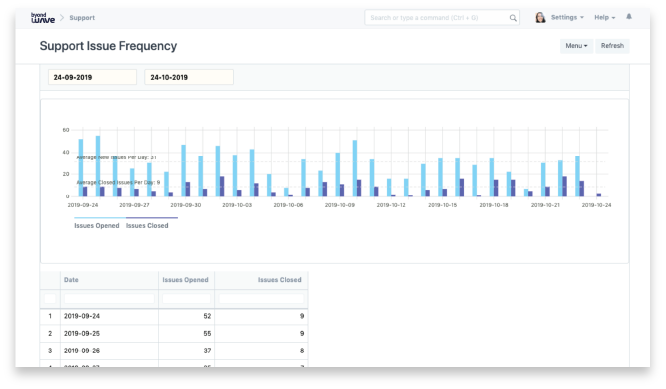666x389 pixels.
Task: Click the user avatar picture
Action: pos(540,17)
